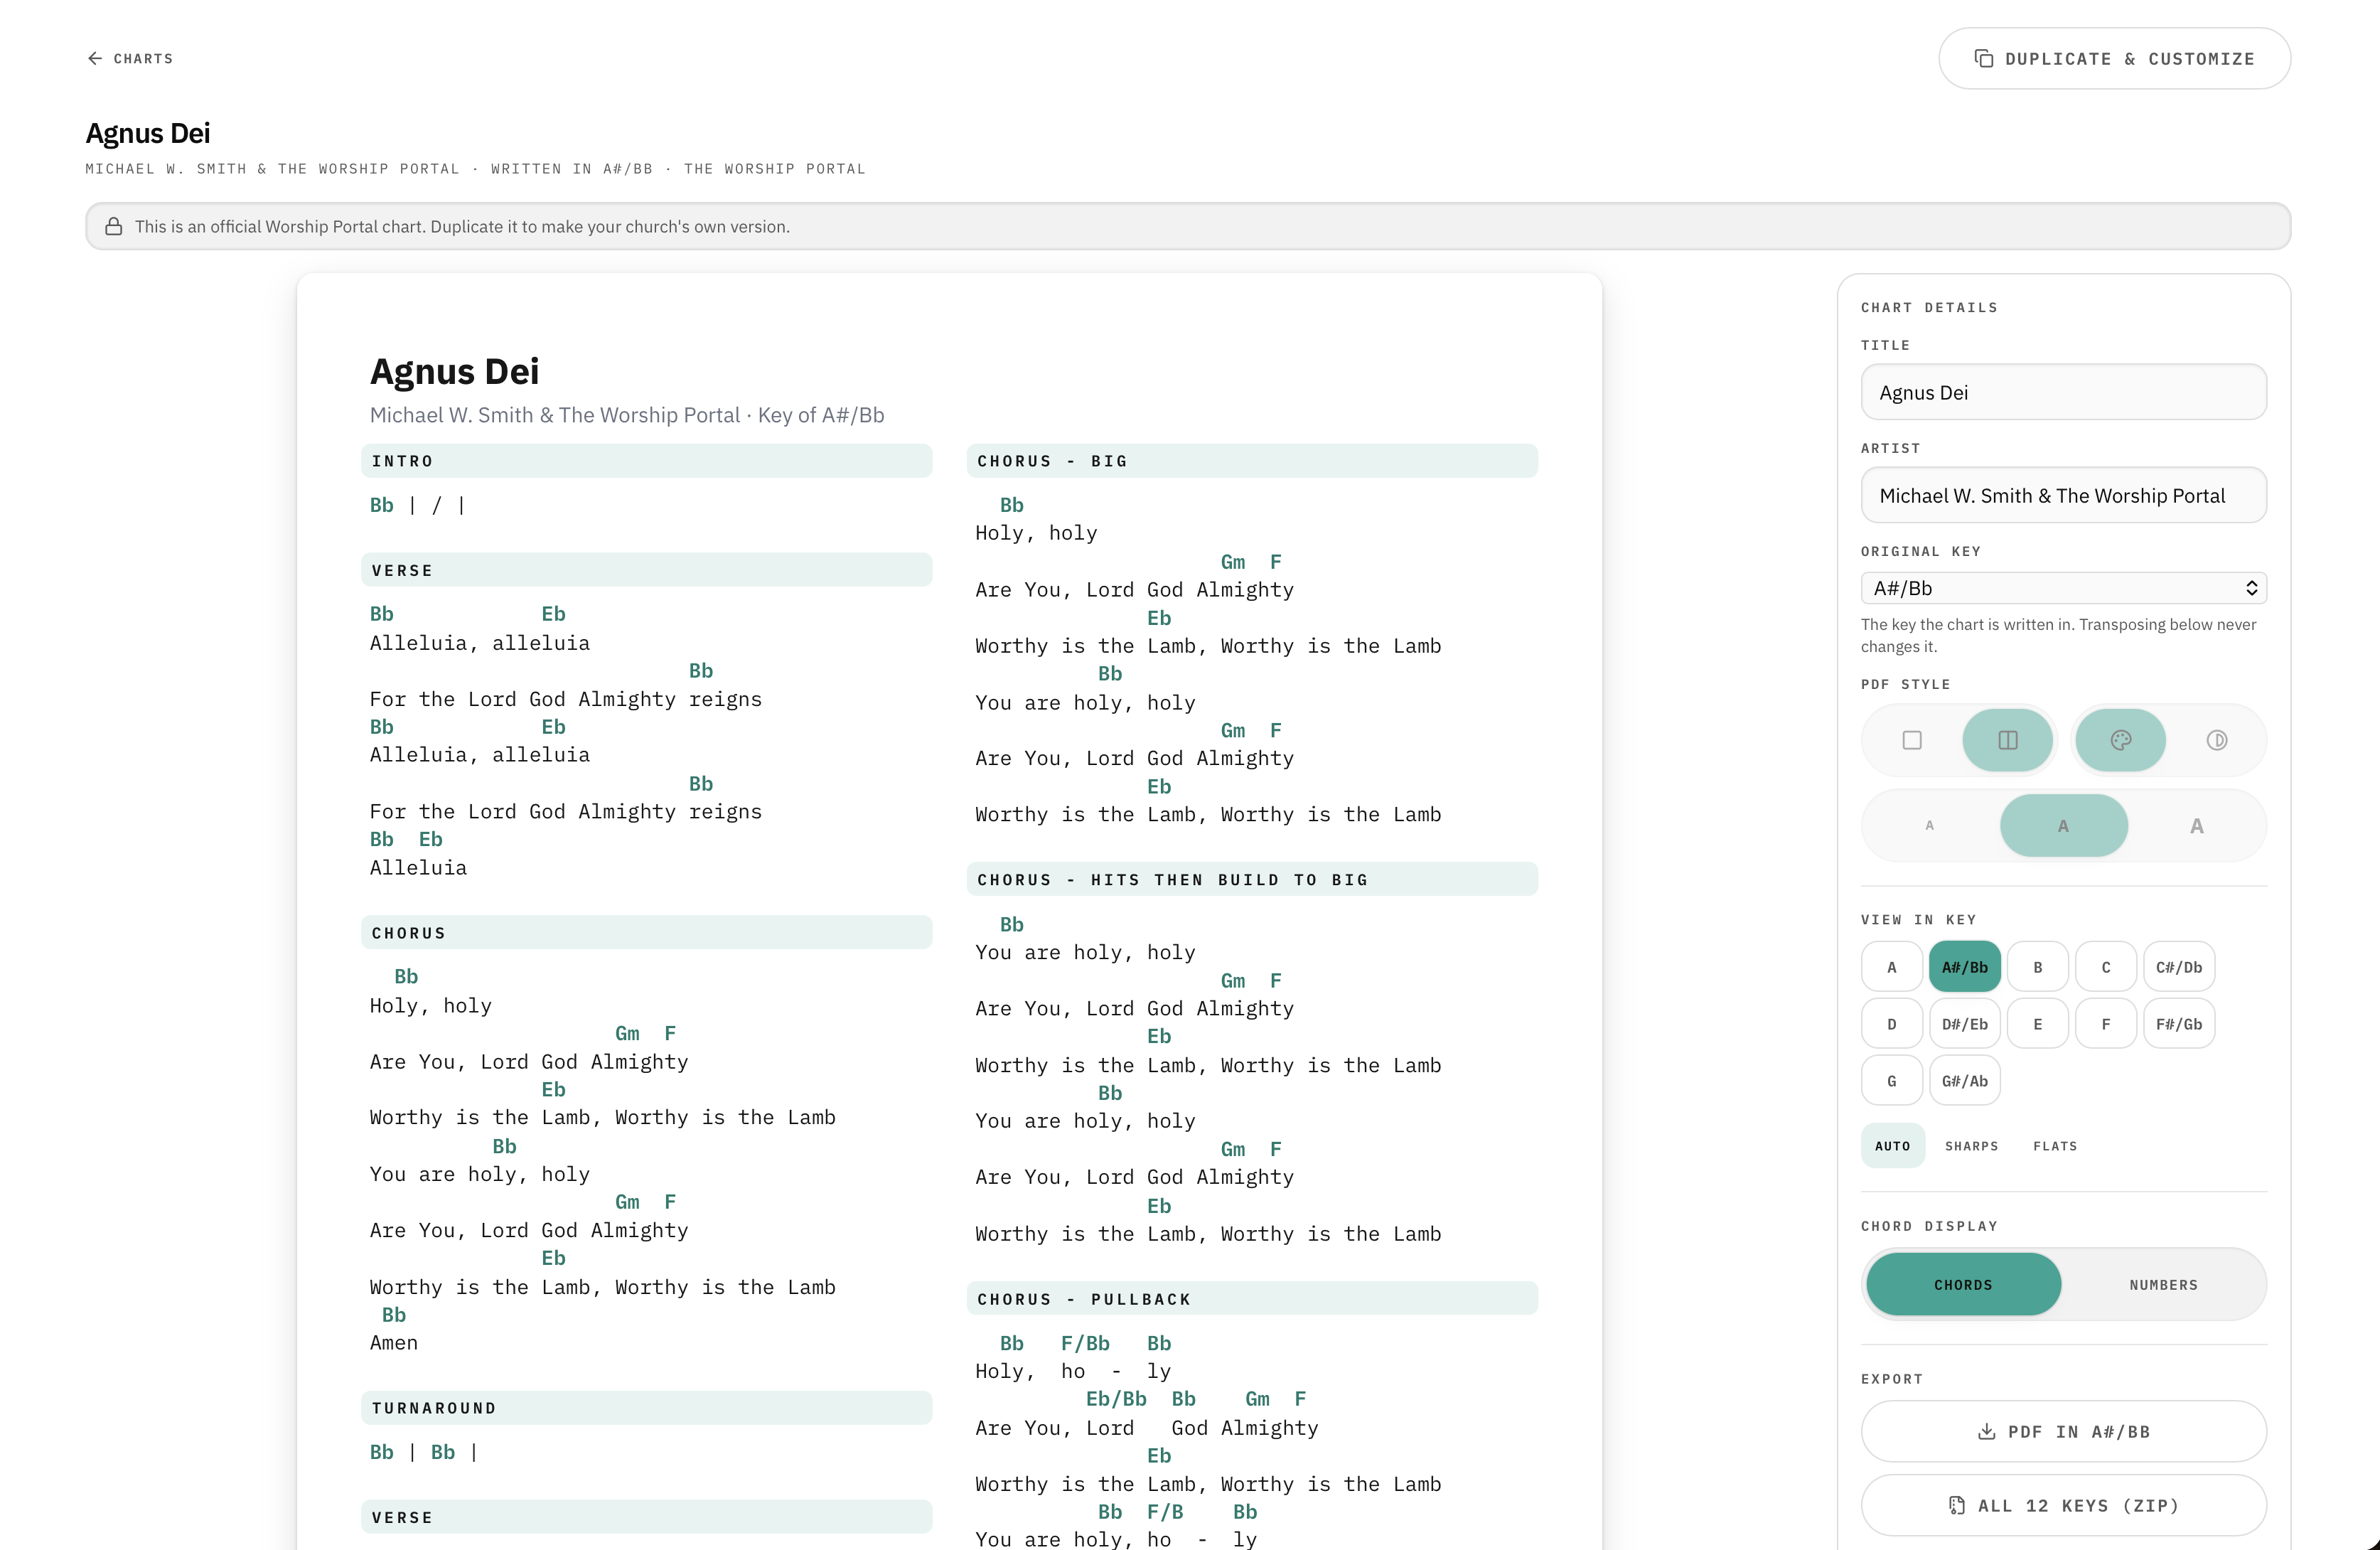Edit the Artist input field
The image size is (2380, 1550).
click(2063, 495)
